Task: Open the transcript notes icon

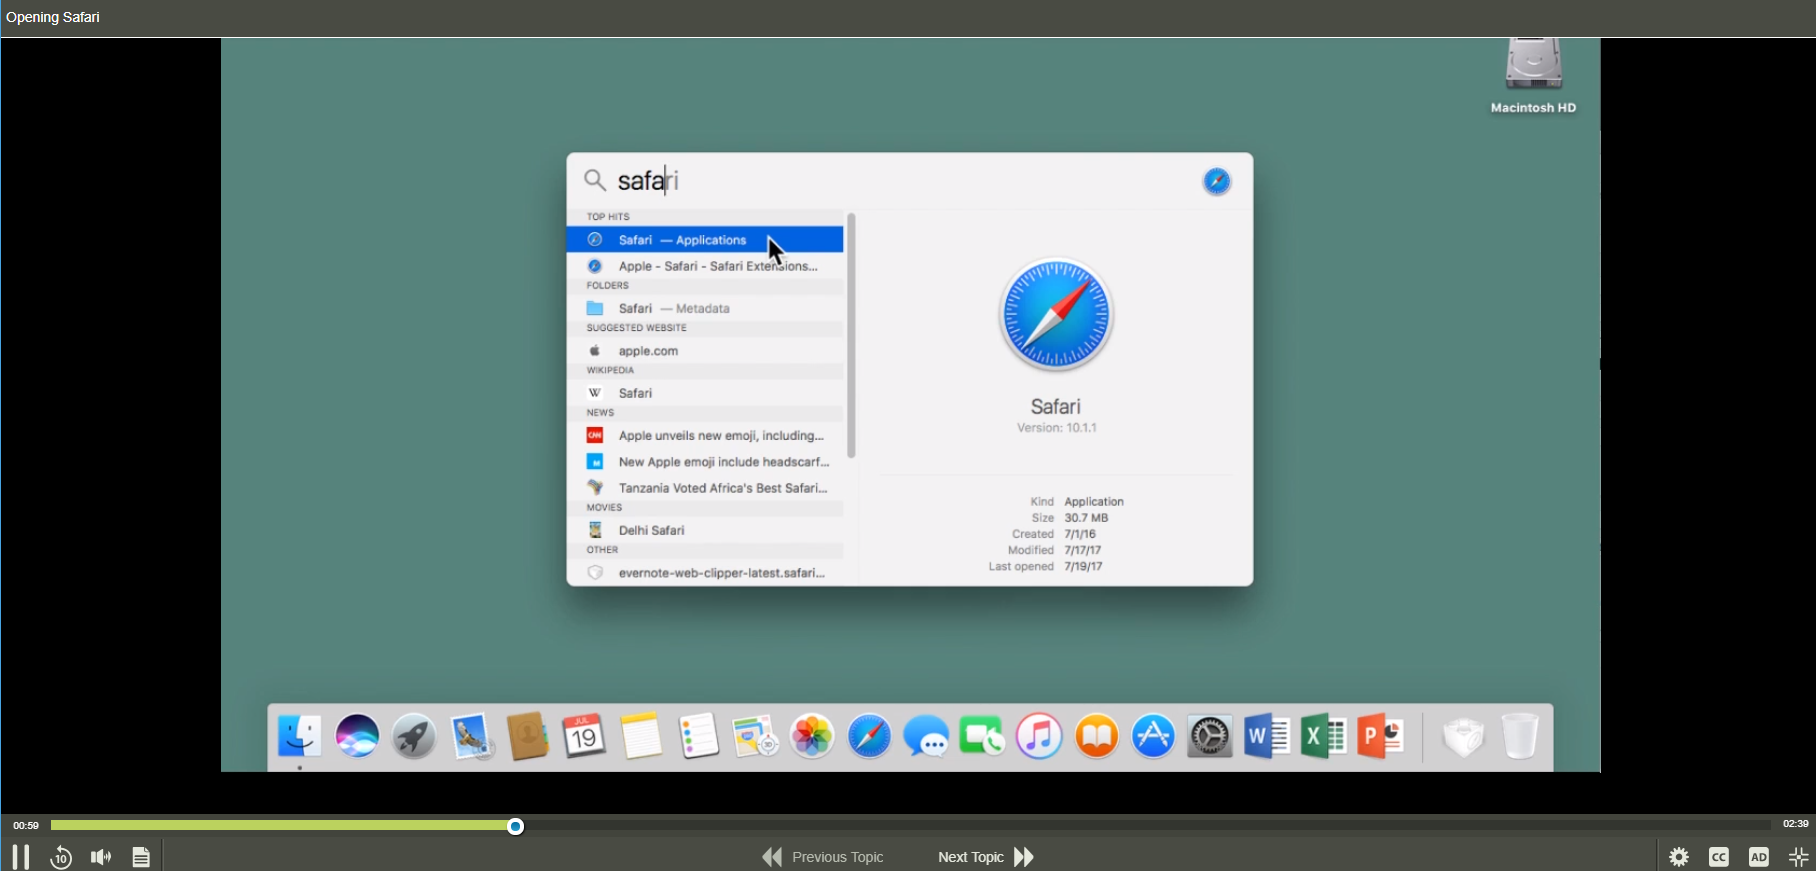Action: (141, 857)
